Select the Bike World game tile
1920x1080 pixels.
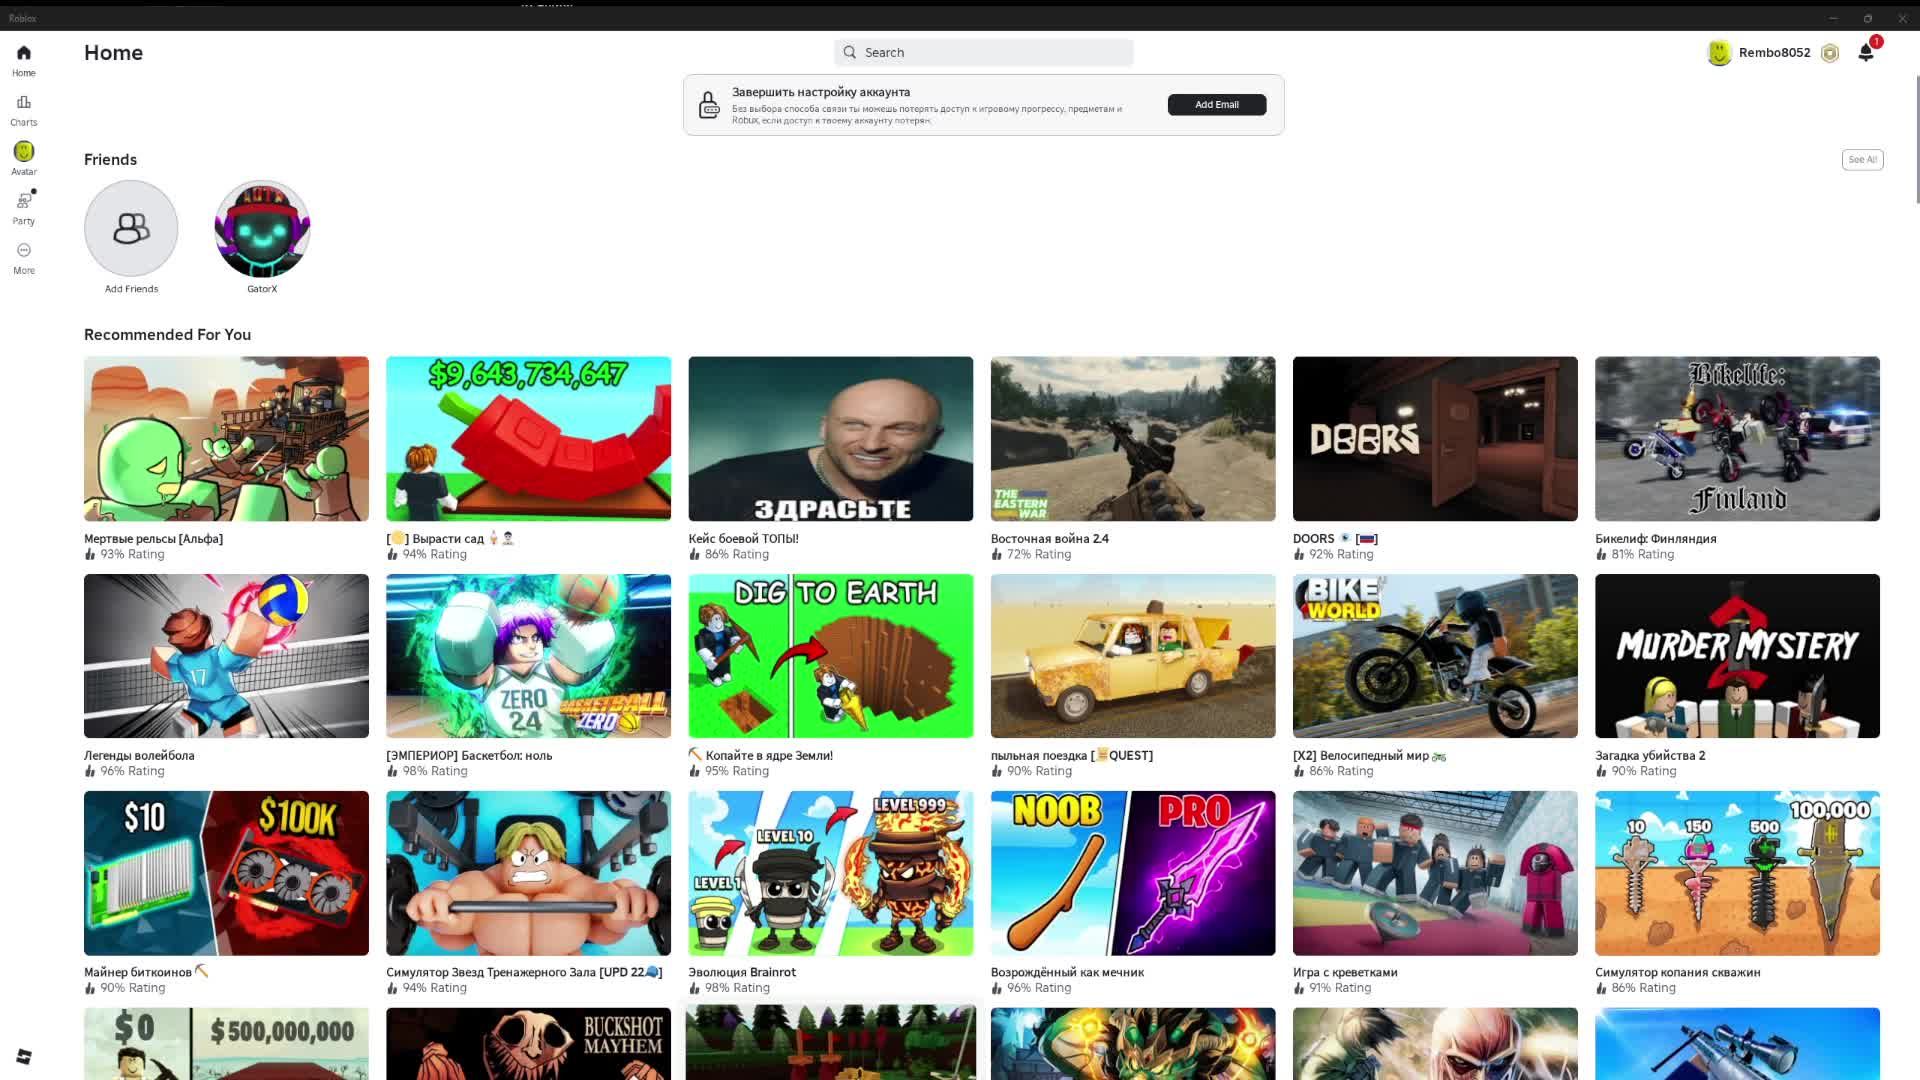click(1434, 656)
